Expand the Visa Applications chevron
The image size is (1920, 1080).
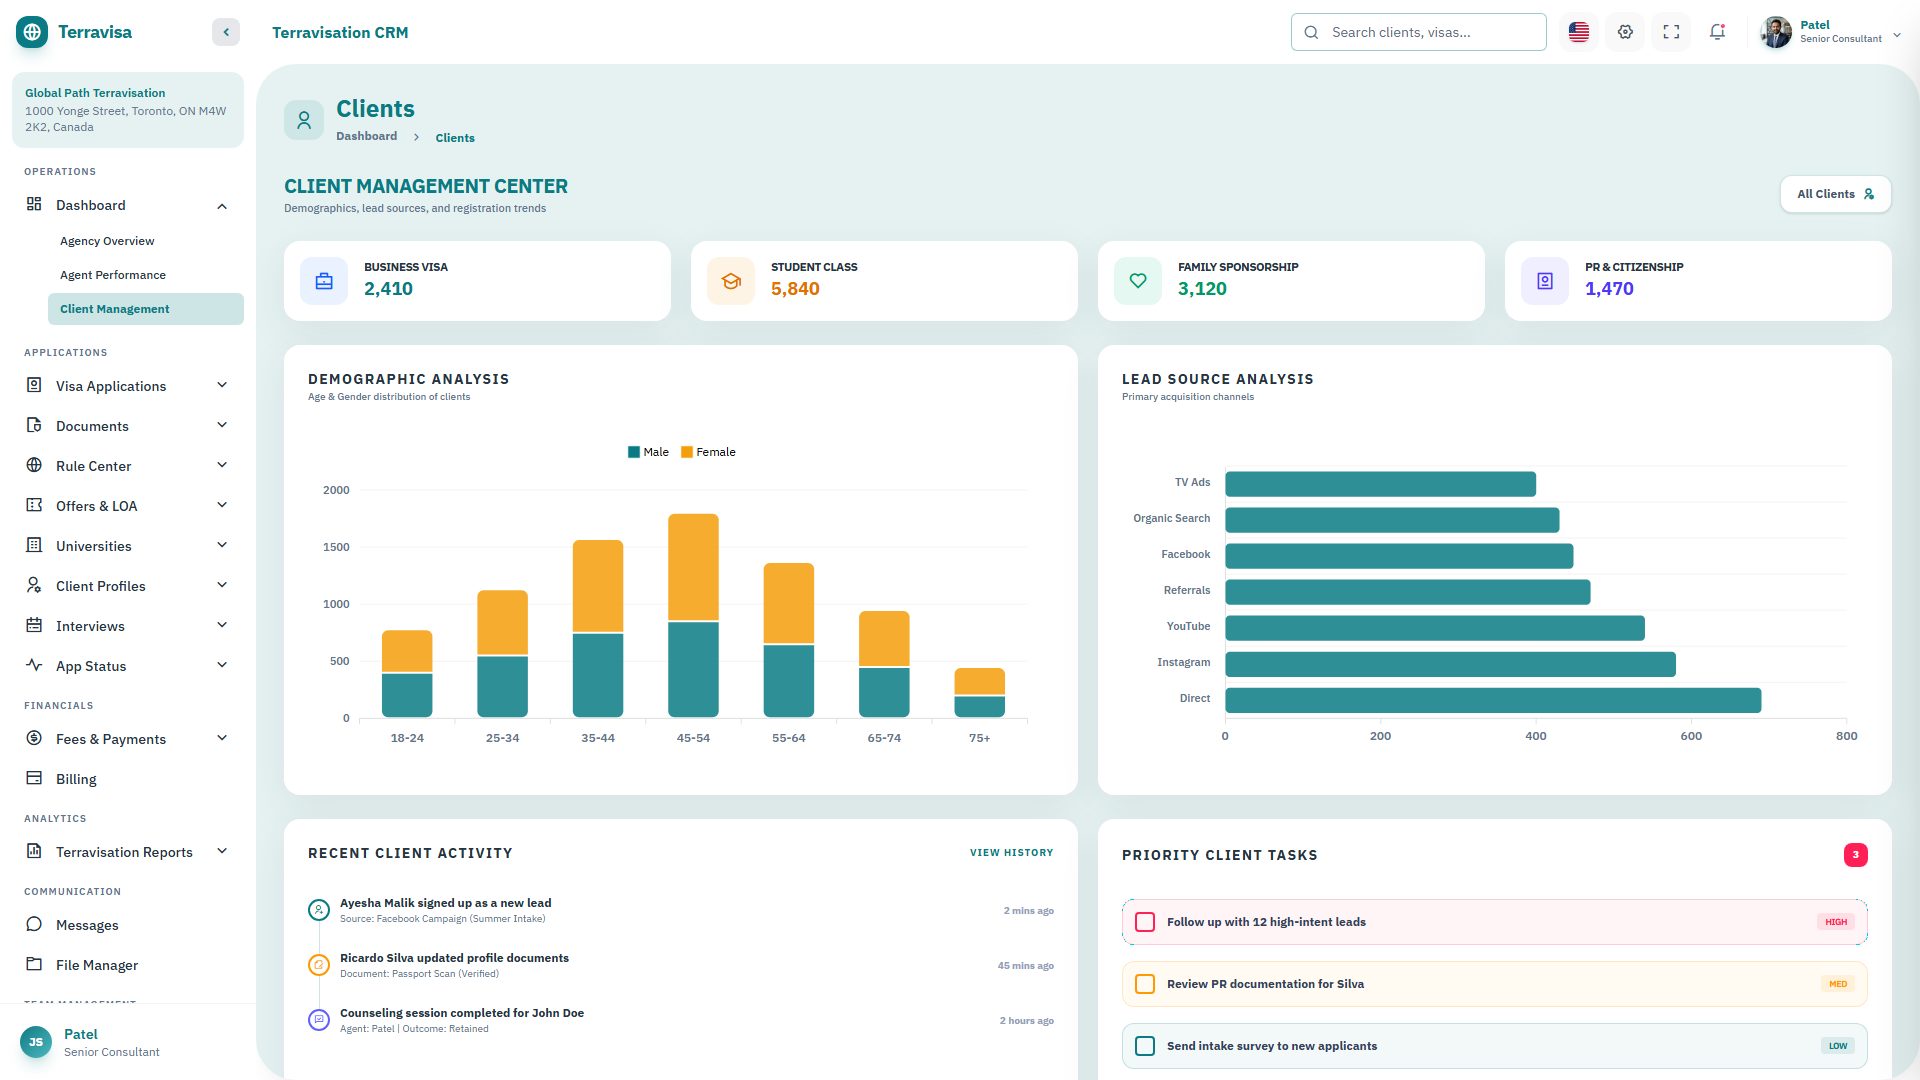(x=222, y=385)
